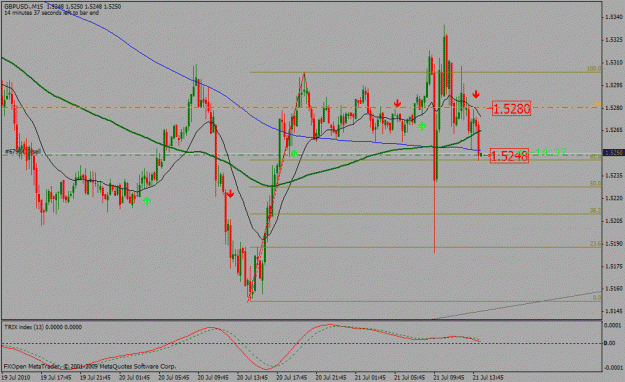The height and width of the screenshot is (382, 625).
Task: Click the GBPUSD,M15 chart title text
Action: coord(24,7)
